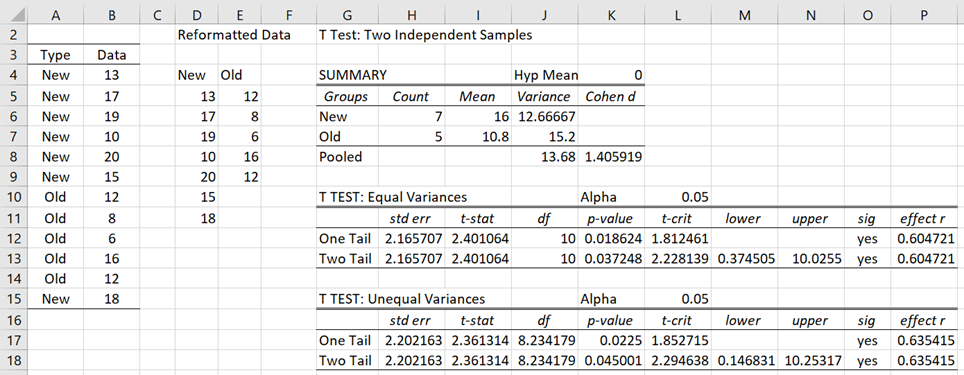Screen dimensions: 964x375
Task: Select the 'Count' header cell
Action: (411, 96)
